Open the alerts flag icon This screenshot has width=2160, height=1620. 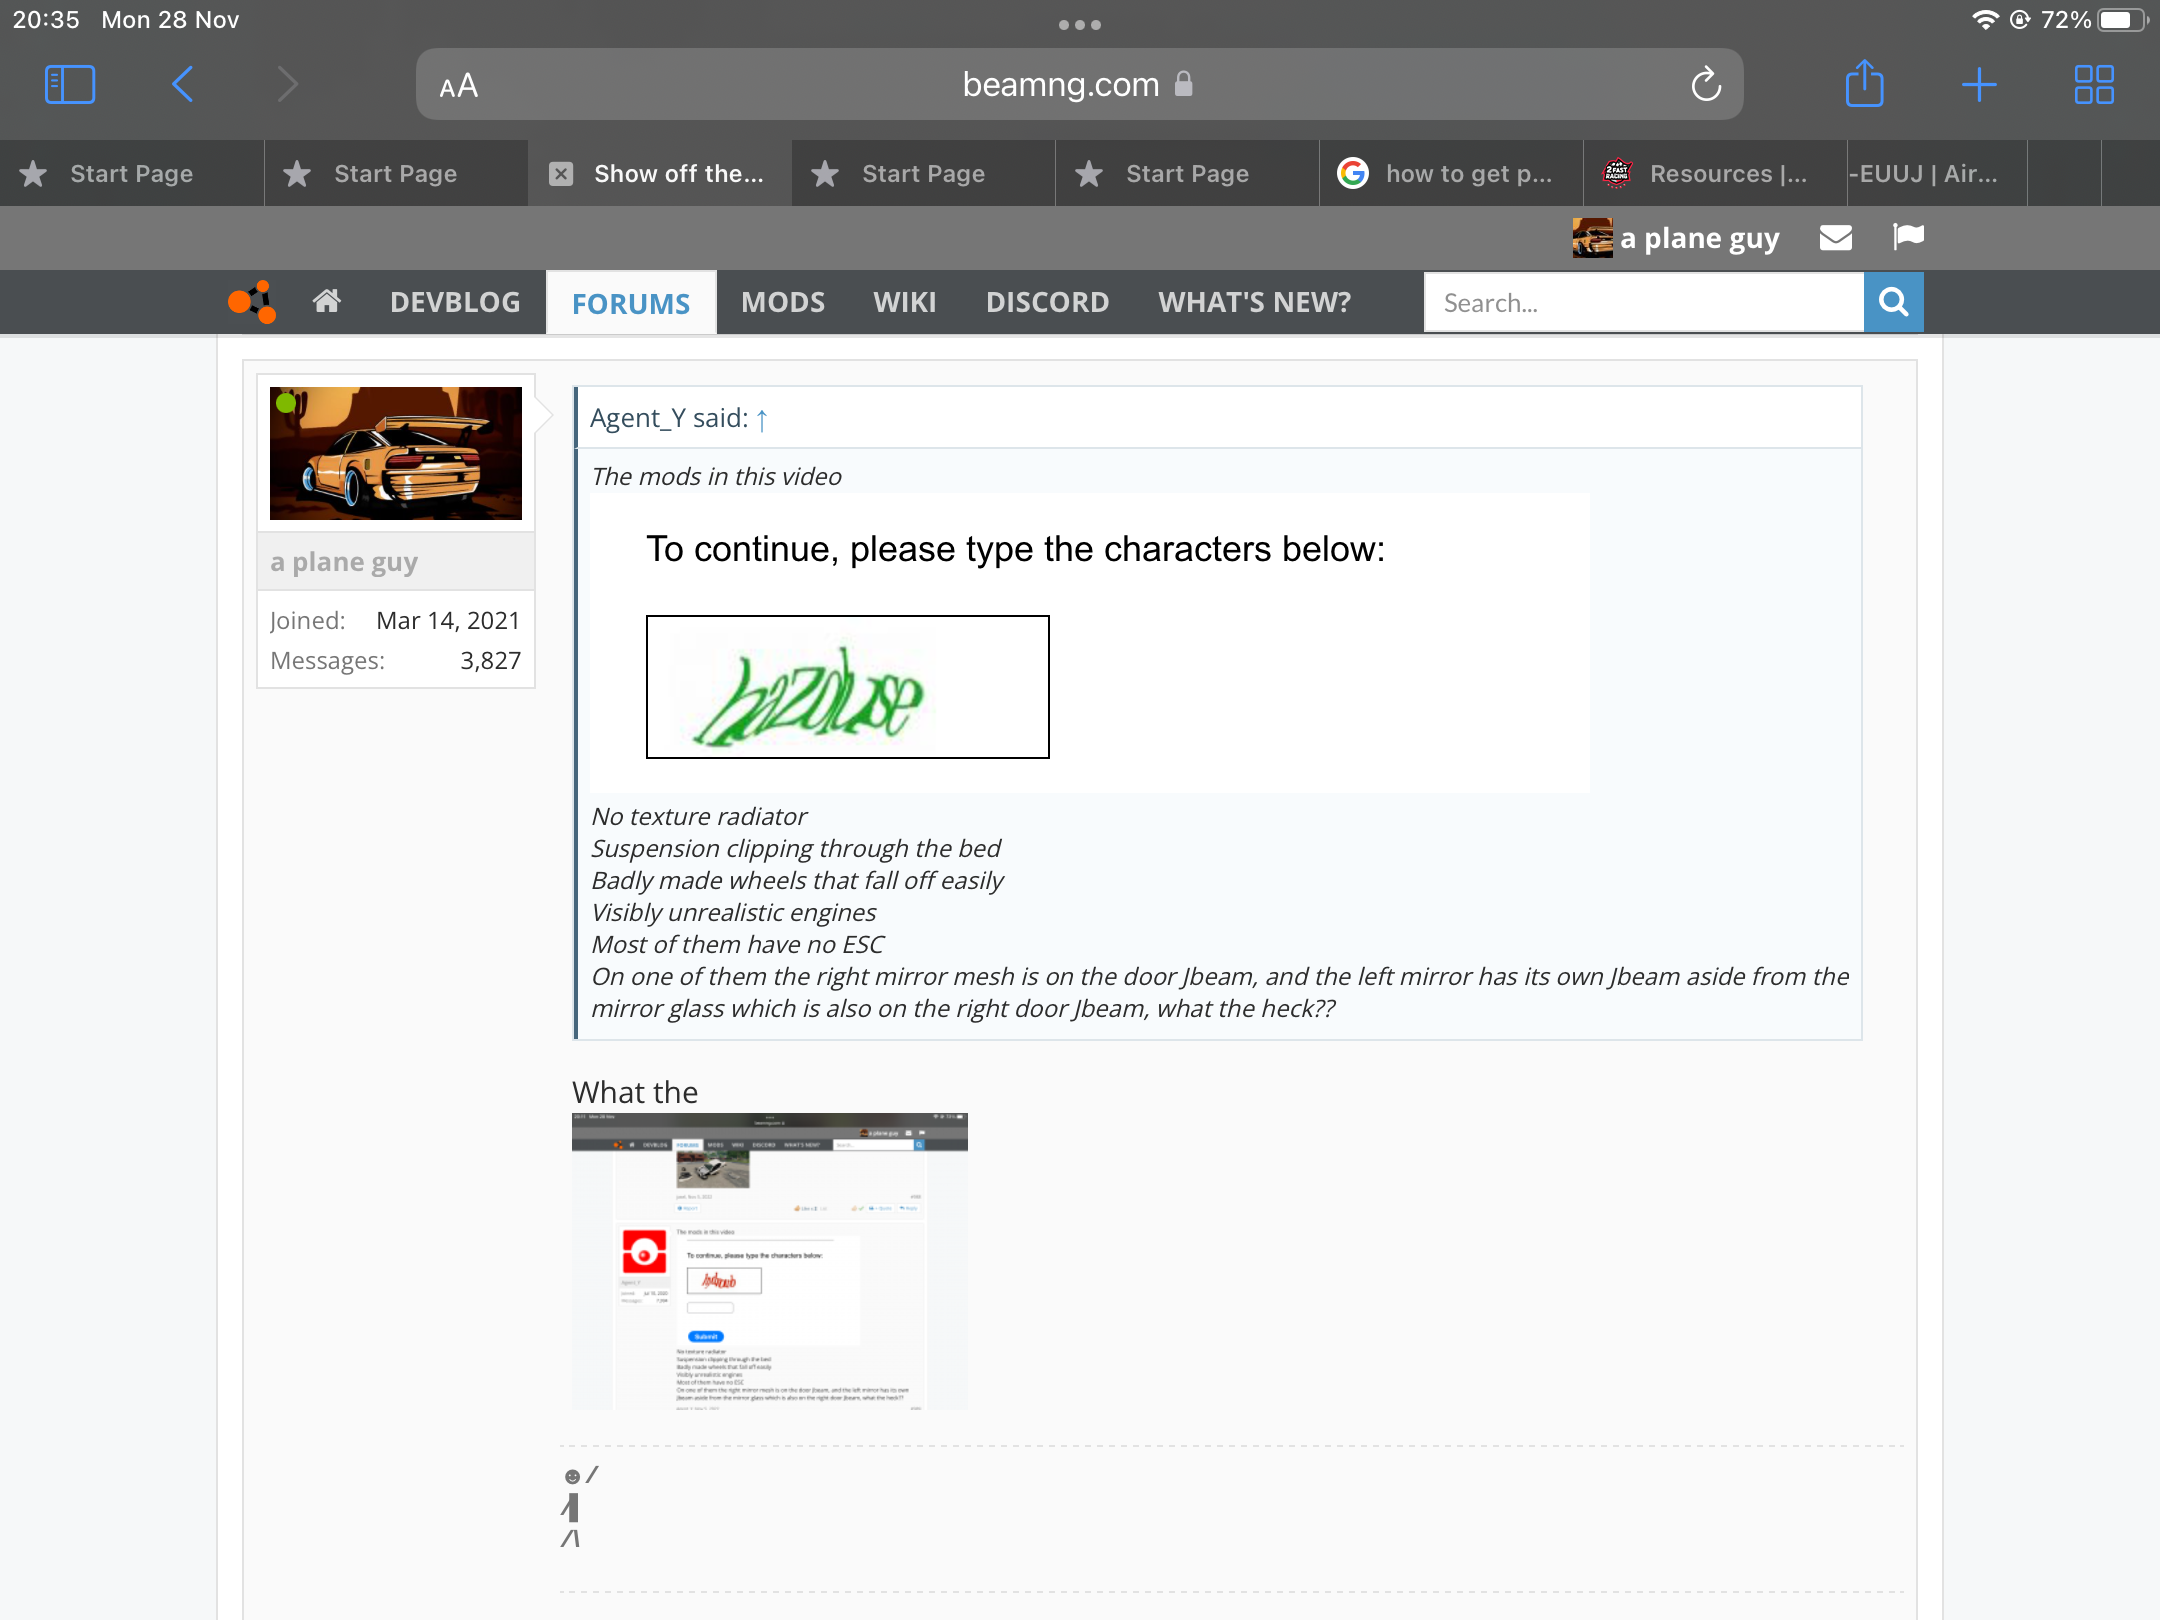[1908, 237]
